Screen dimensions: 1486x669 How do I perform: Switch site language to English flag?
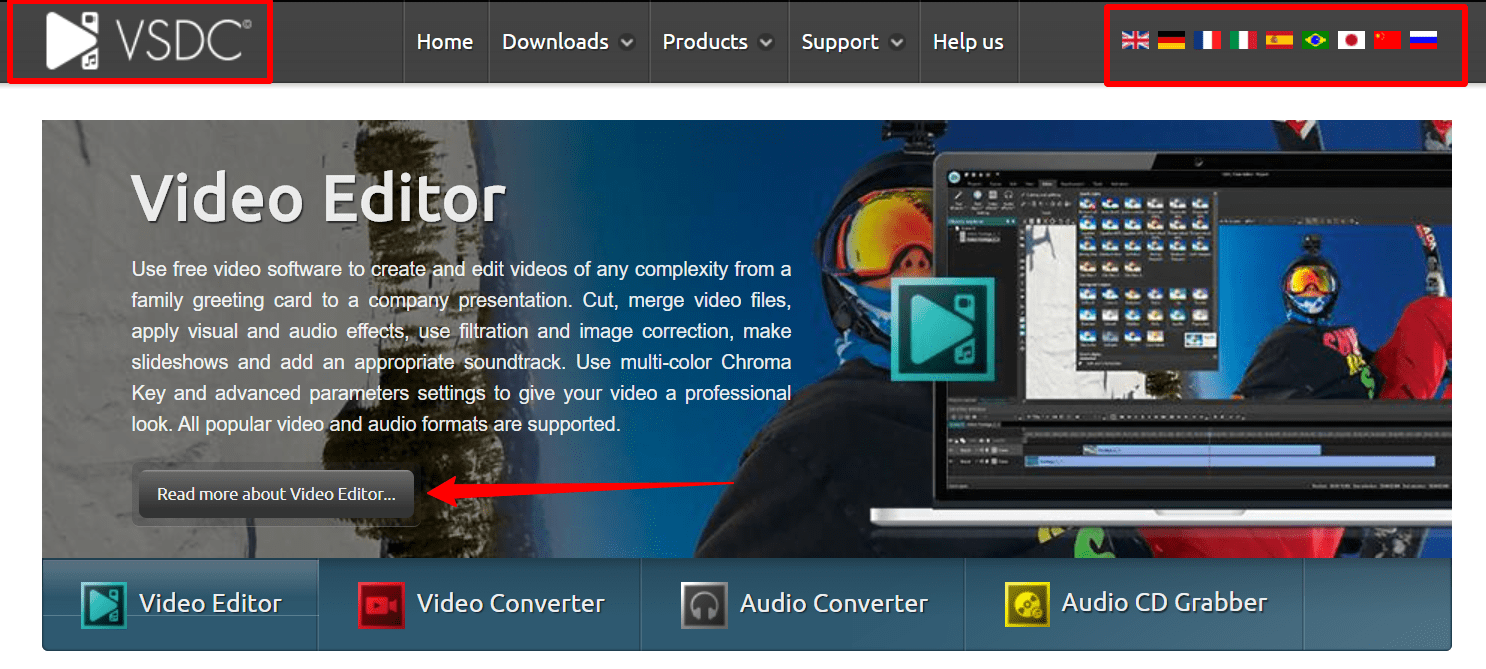pos(1135,40)
